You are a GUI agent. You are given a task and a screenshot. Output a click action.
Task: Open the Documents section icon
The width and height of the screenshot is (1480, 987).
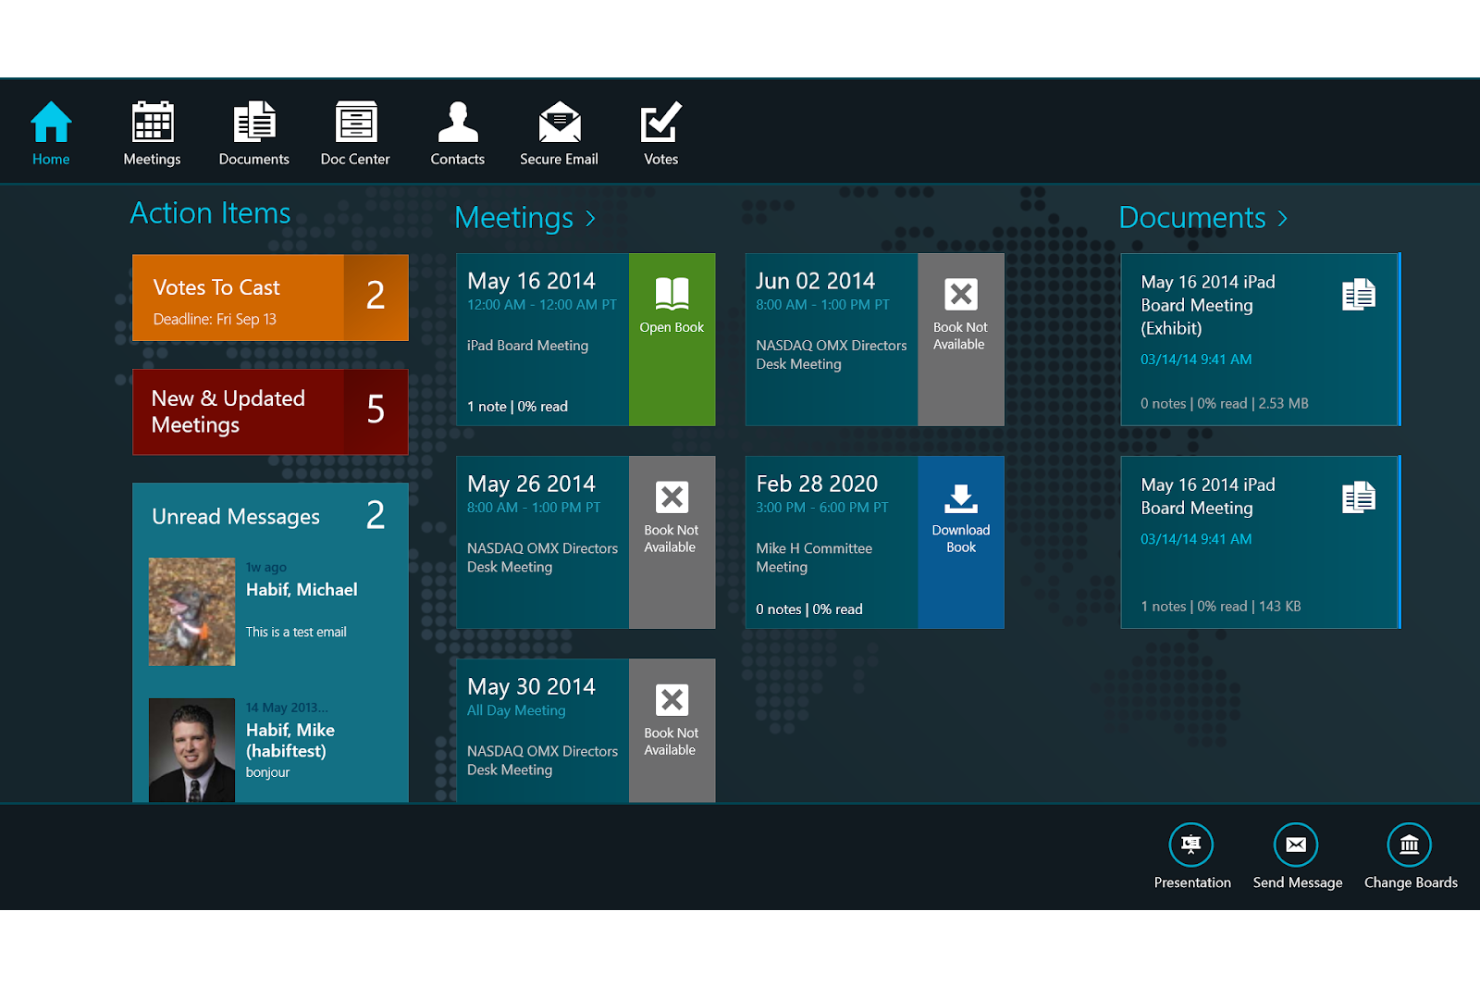(x=253, y=122)
